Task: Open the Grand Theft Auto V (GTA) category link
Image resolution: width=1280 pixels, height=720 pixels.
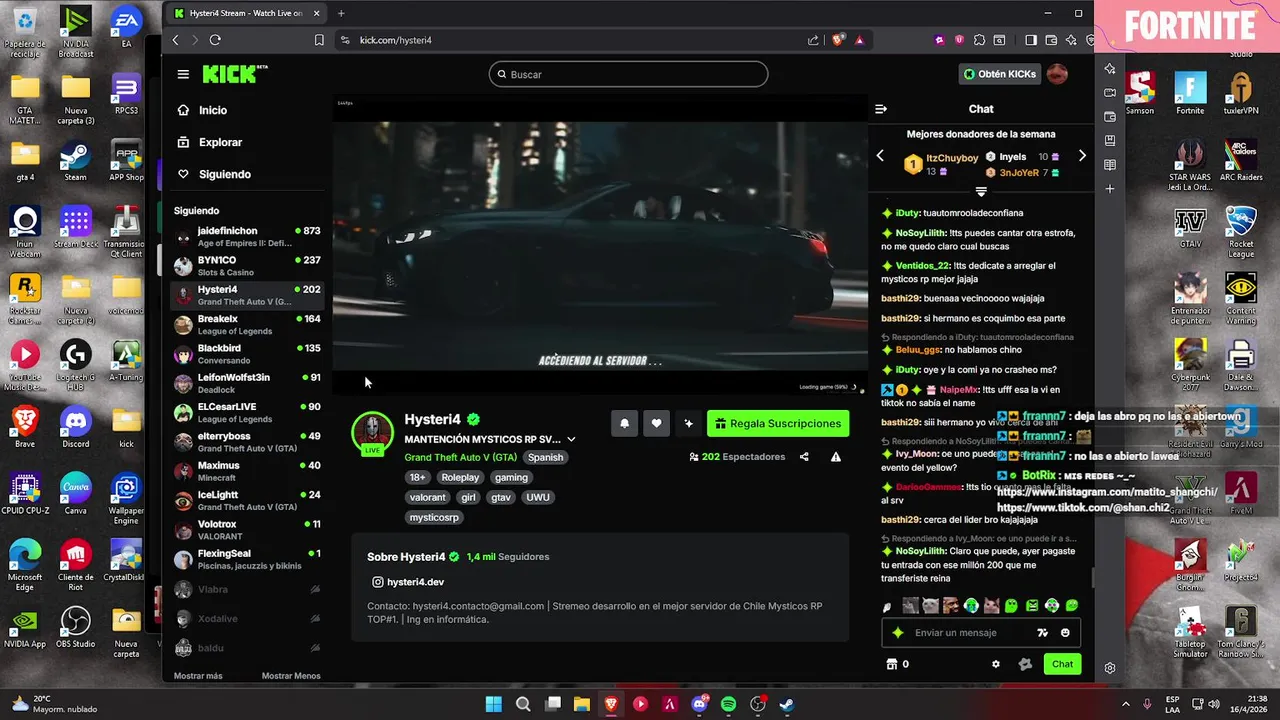Action: [461, 457]
